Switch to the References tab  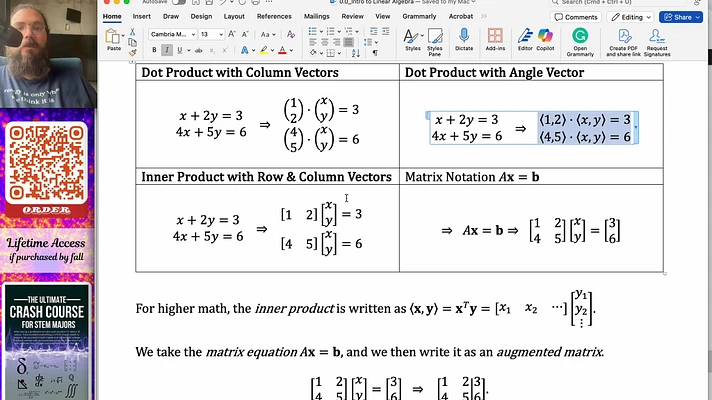click(274, 16)
